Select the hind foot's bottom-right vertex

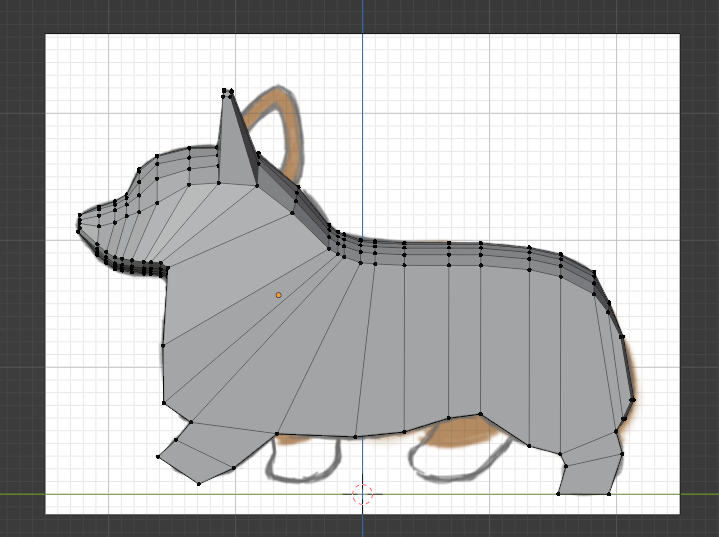[611, 494]
